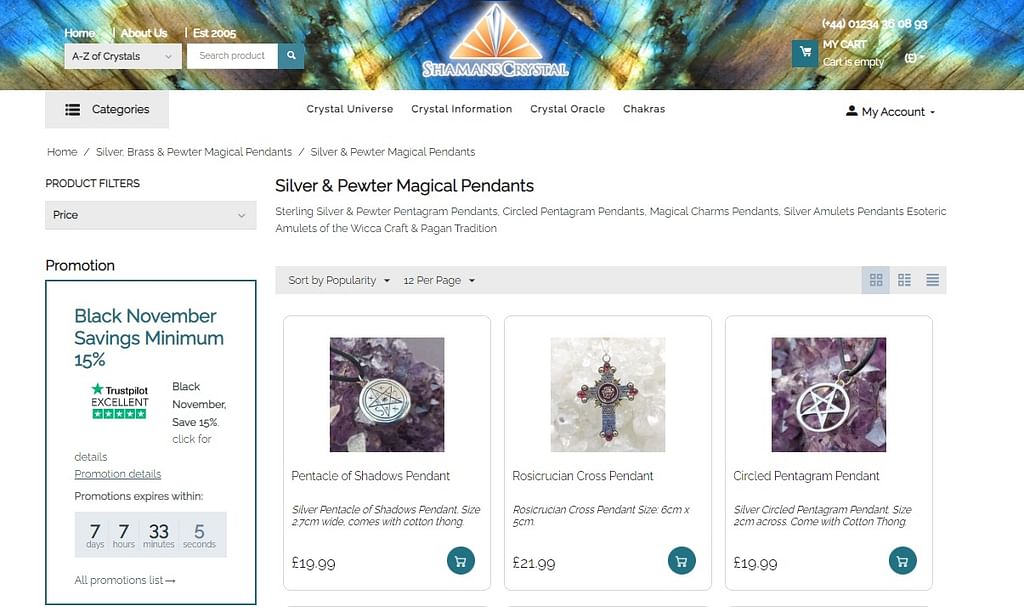Screen dimensions: 1024x607
Task: Go to the Chakras page
Action: pyautogui.click(x=644, y=109)
